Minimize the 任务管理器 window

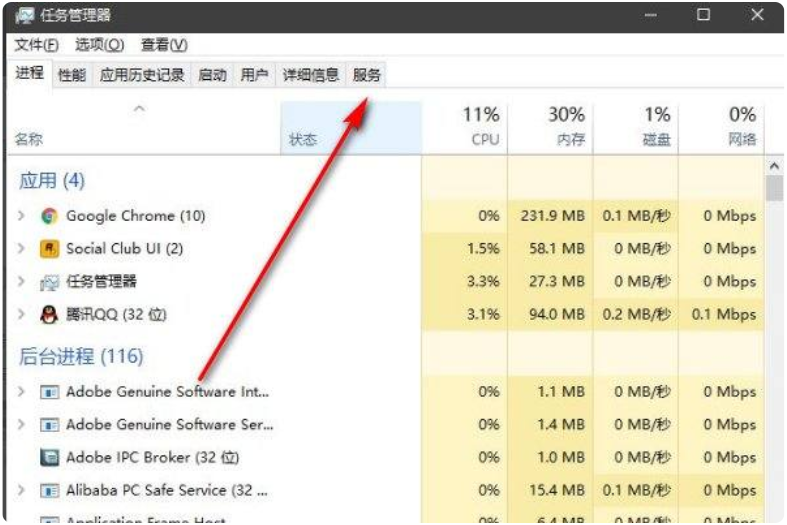650,15
